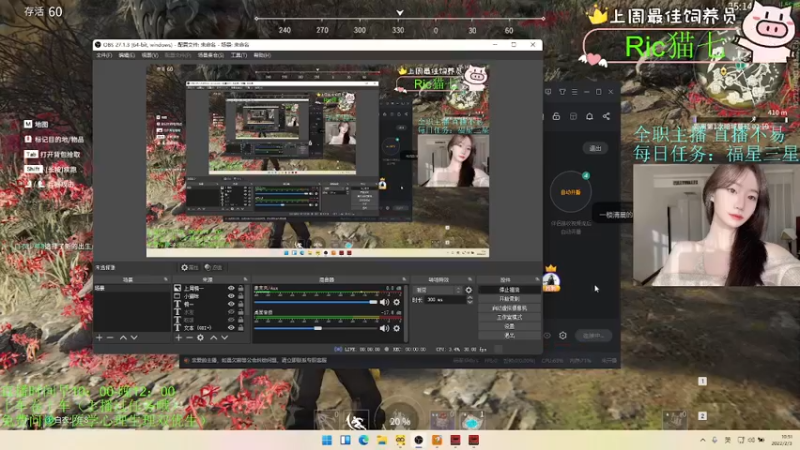Hide the 上周榜一 source with its eye icon

coord(231,288)
